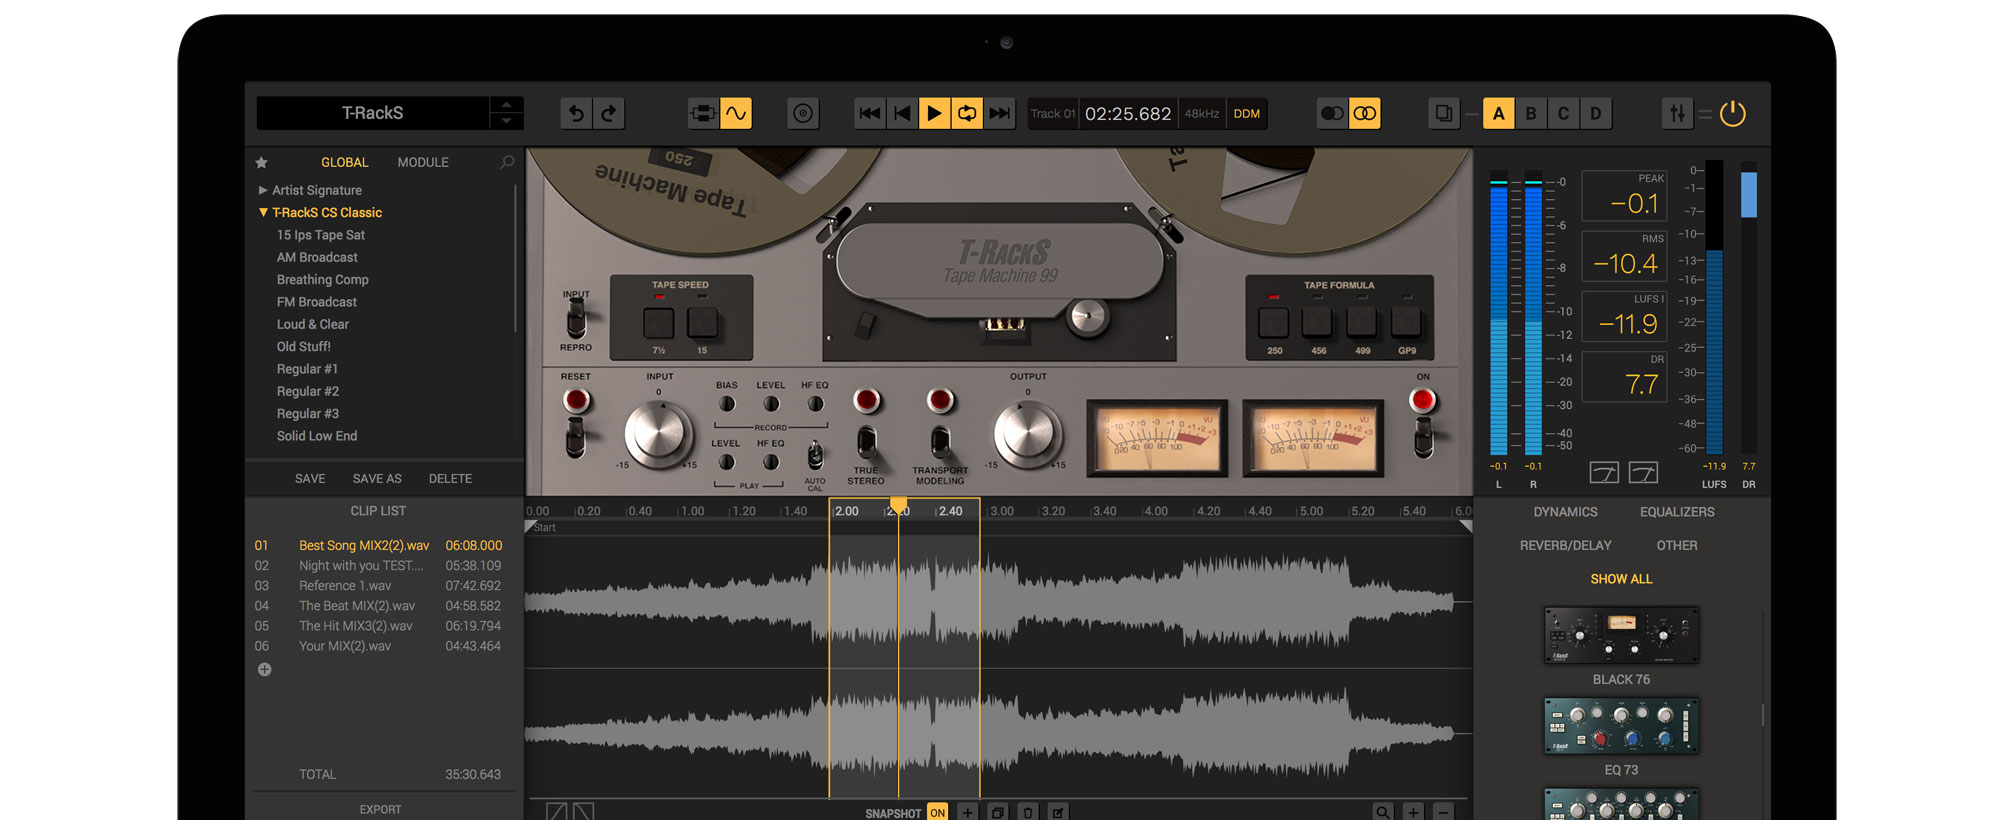Edit the snapshot with pencil icon
Image resolution: width=2000 pixels, height=820 pixels.
click(x=1058, y=813)
